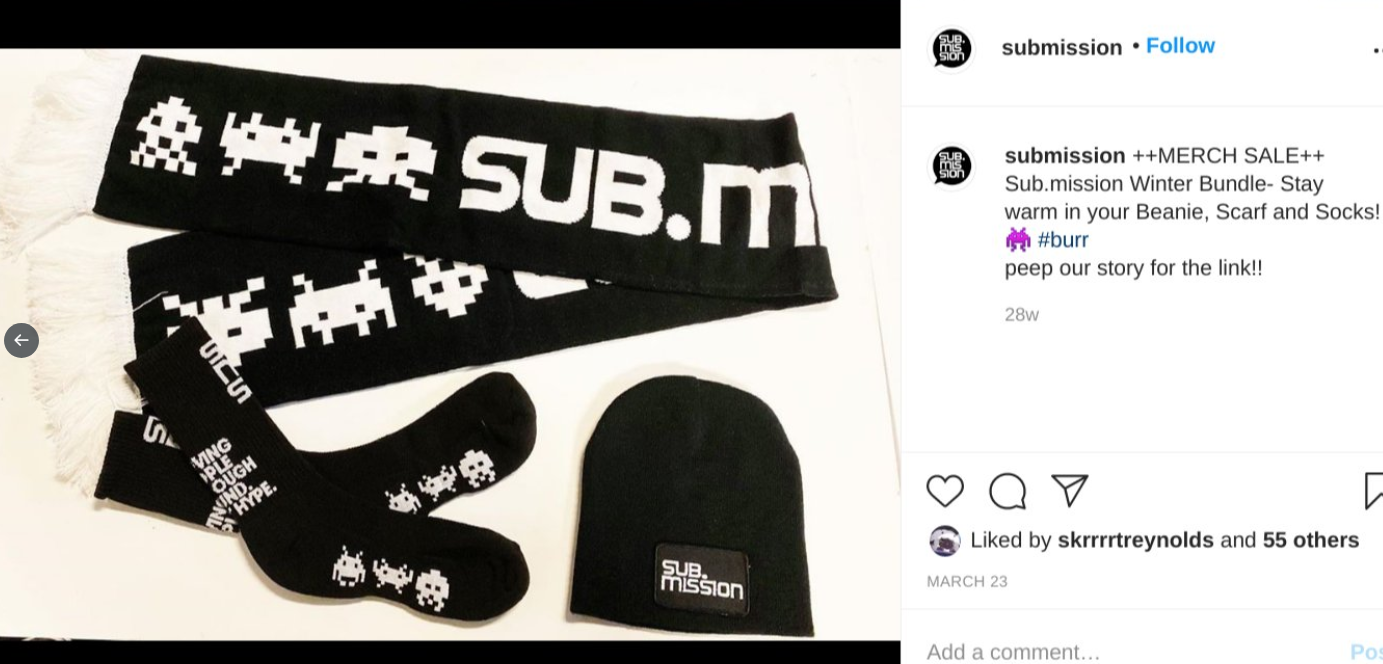The image size is (1383, 664).
Task: Open the #burr hashtag
Action: coord(1062,240)
